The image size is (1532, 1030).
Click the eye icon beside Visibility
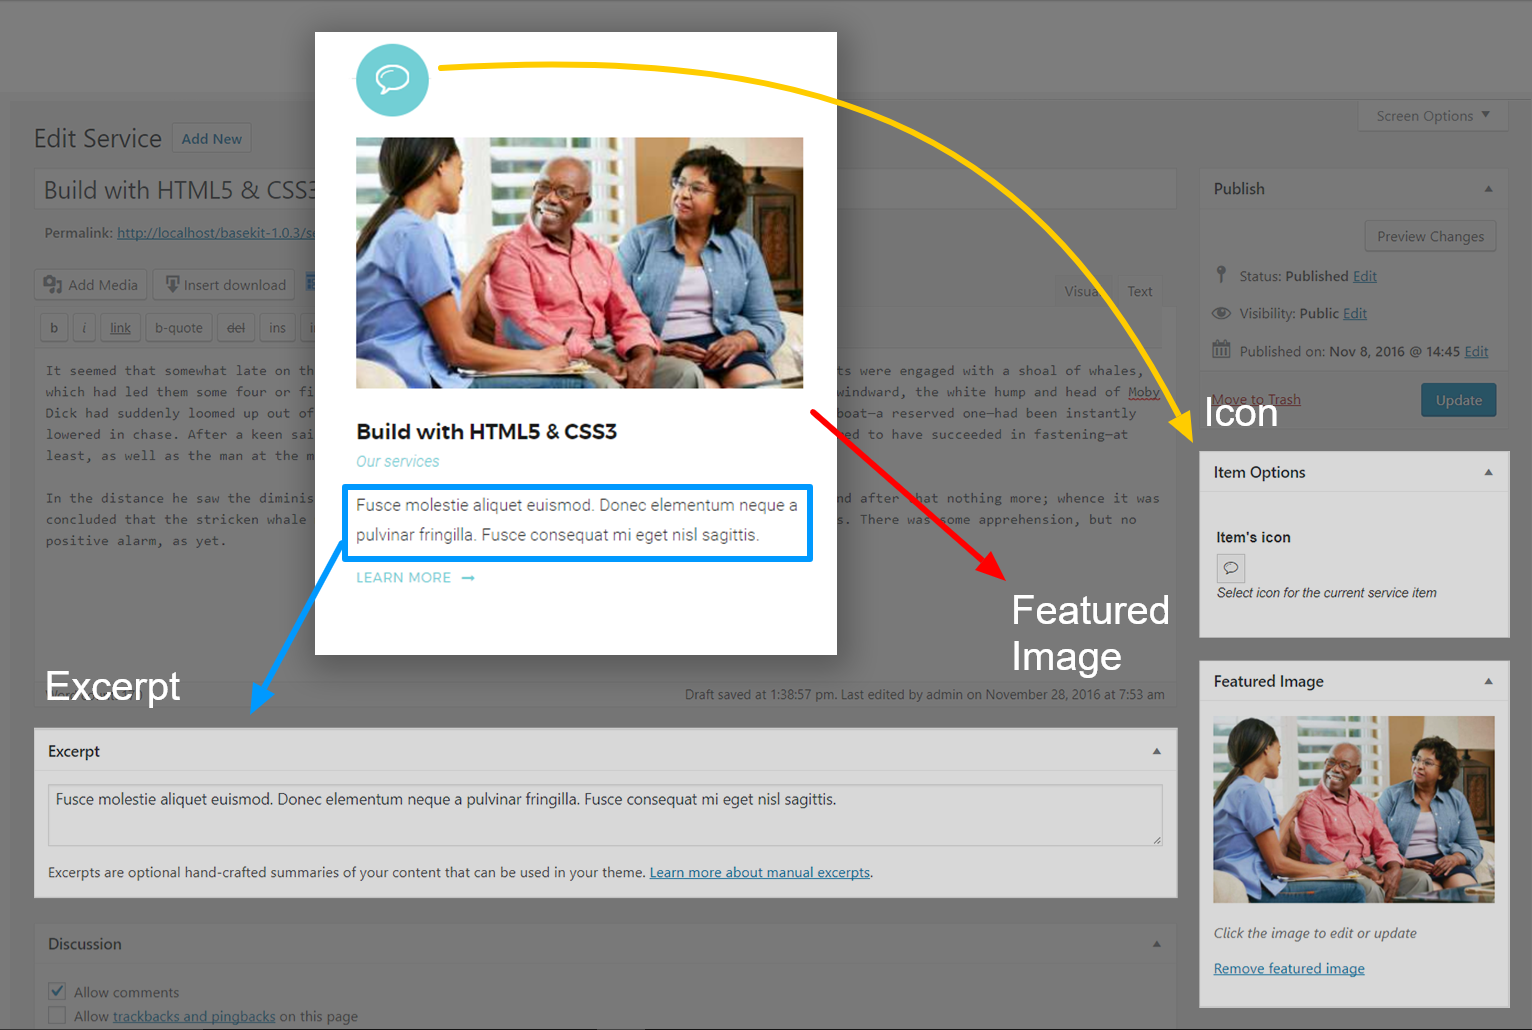(1221, 313)
